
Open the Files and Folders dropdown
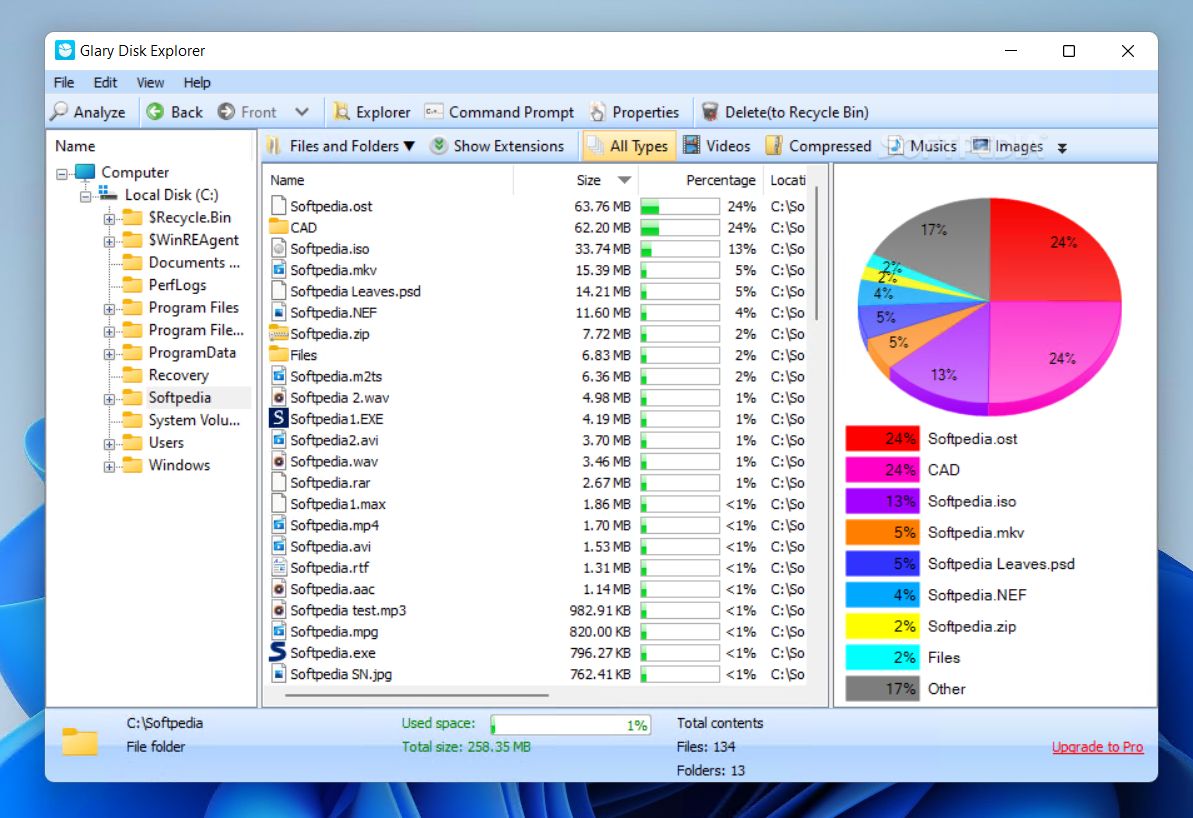coord(342,145)
